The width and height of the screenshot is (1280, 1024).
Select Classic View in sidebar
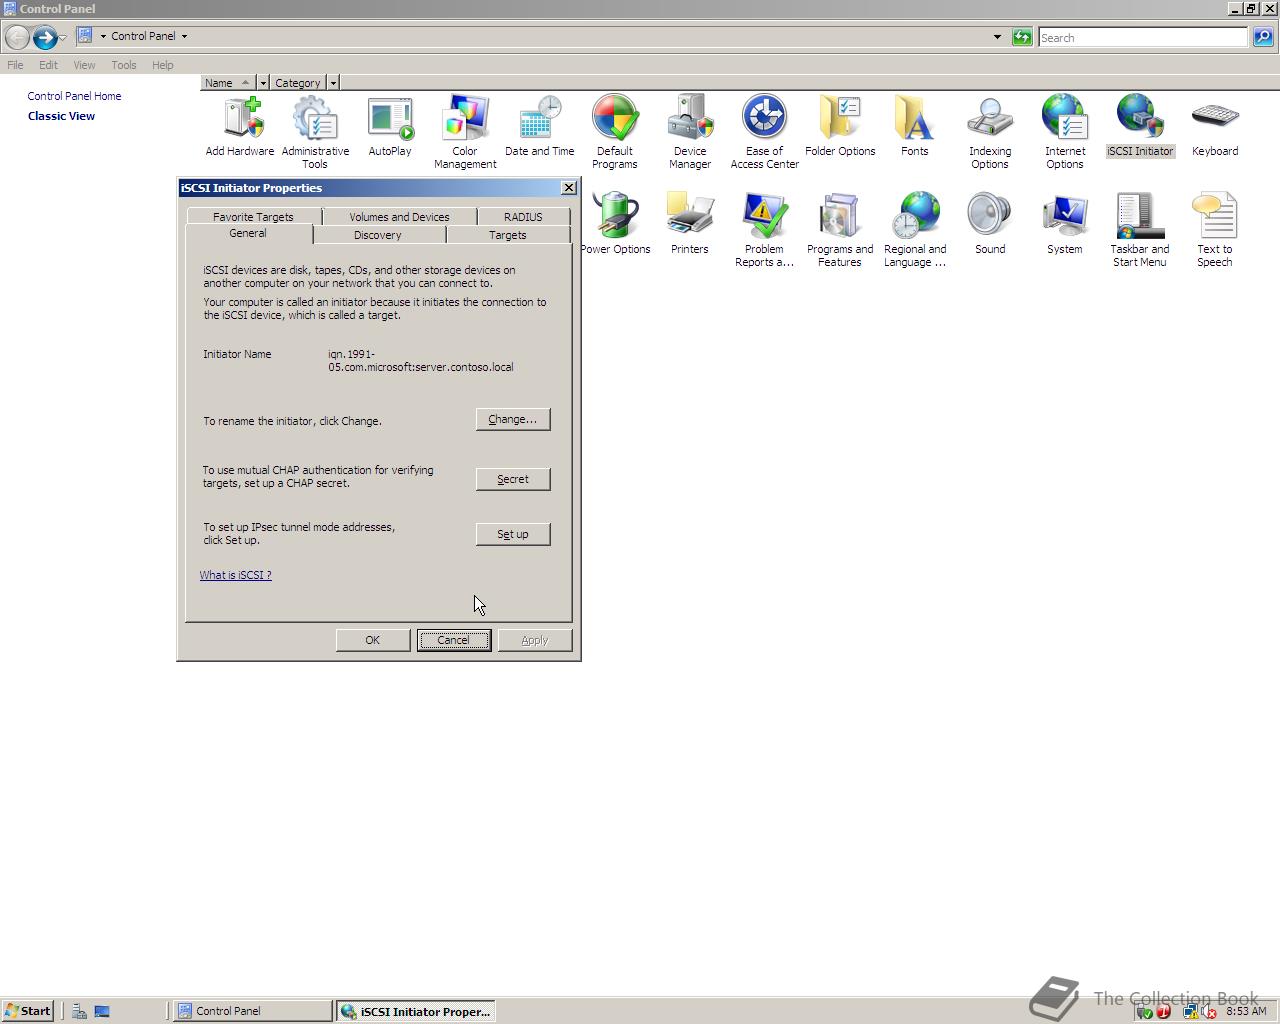(x=61, y=116)
